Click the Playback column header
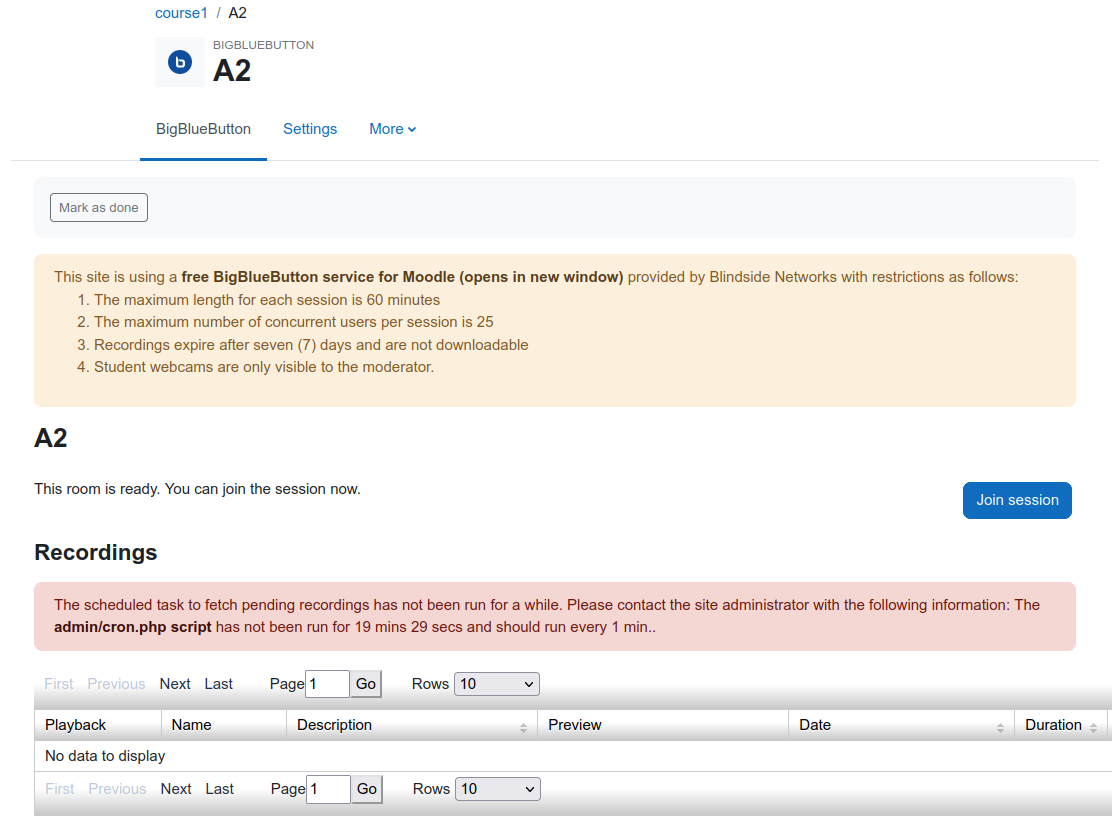 click(x=98, y=725)
